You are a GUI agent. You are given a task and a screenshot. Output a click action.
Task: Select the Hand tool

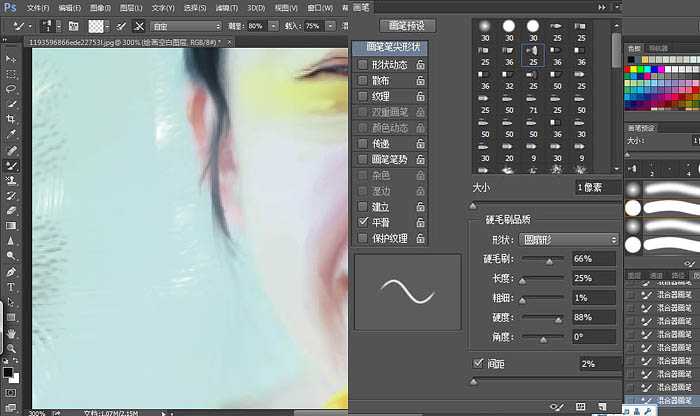coord(11,333)
